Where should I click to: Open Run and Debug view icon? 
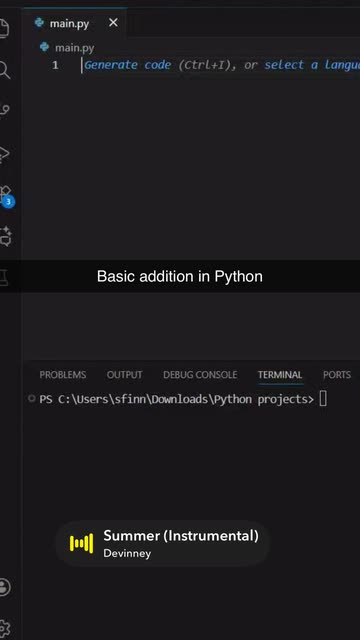(4, 154)
